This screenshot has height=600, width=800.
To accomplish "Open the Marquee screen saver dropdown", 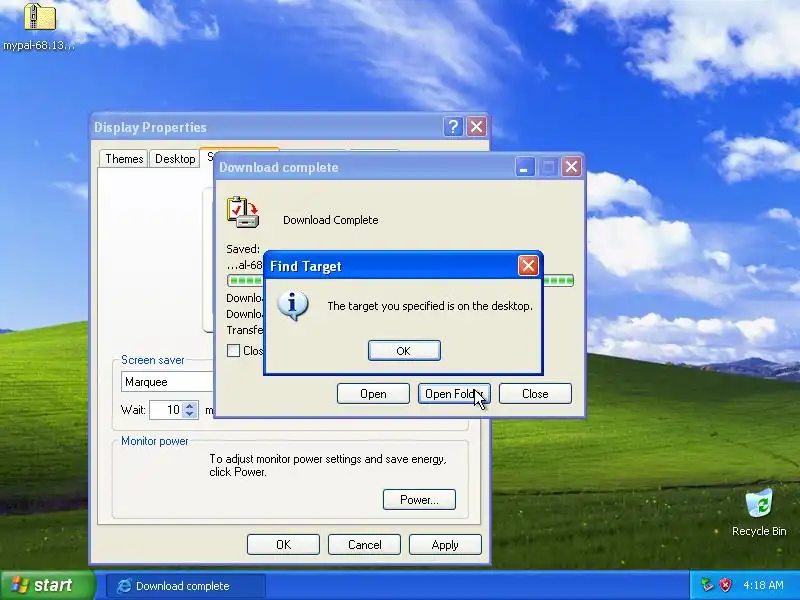I will click(167, 382).
